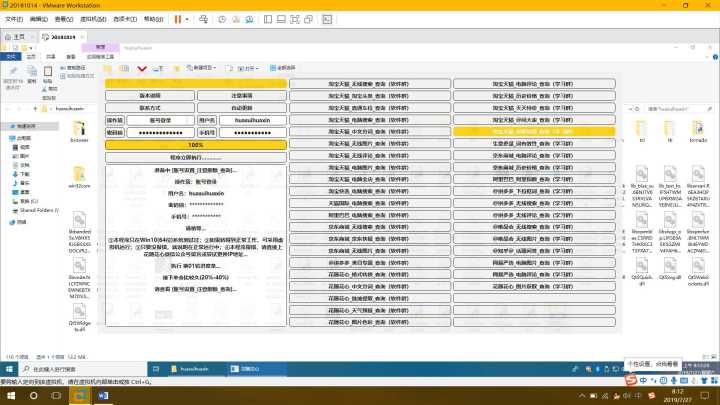
Task: Switch to the 主页 tab in VMware
Action: (x=16, y=36)
